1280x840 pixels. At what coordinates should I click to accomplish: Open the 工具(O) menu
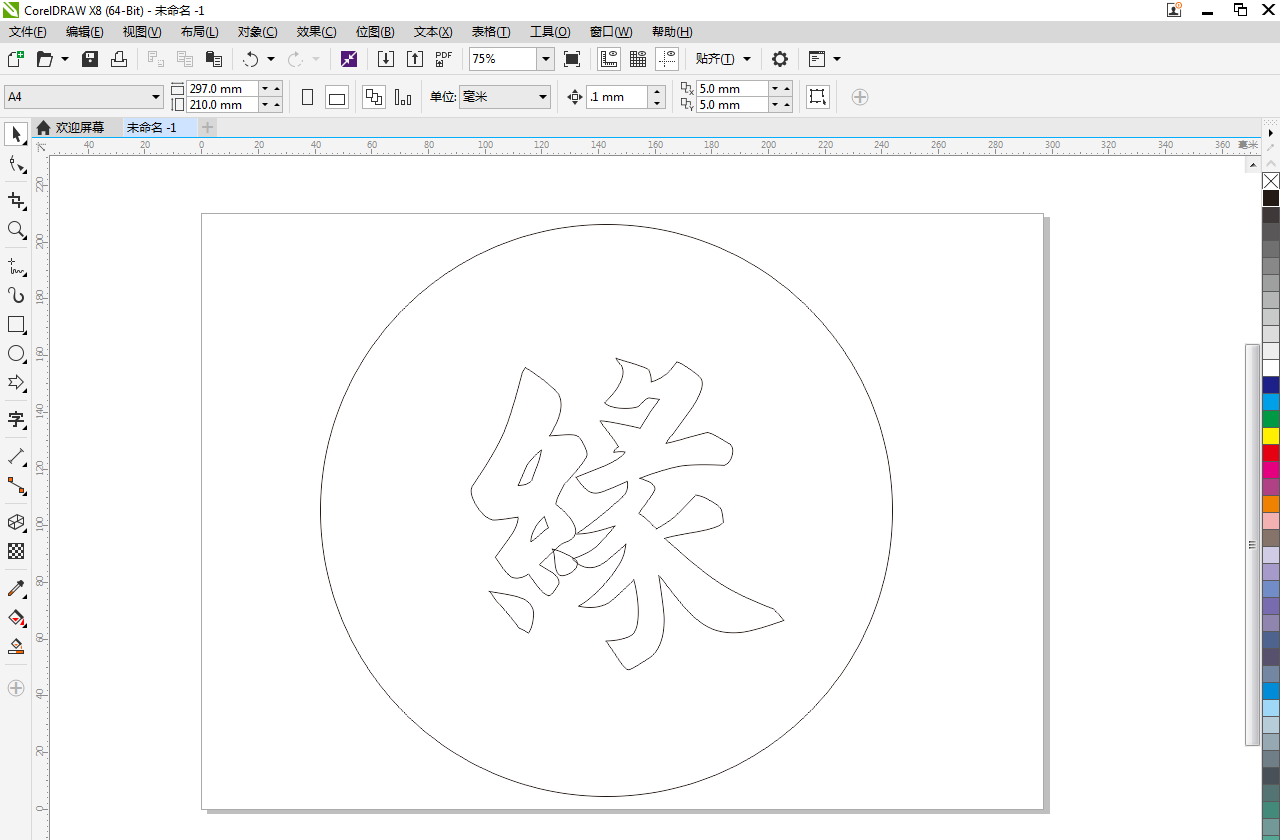click(550, 32)
